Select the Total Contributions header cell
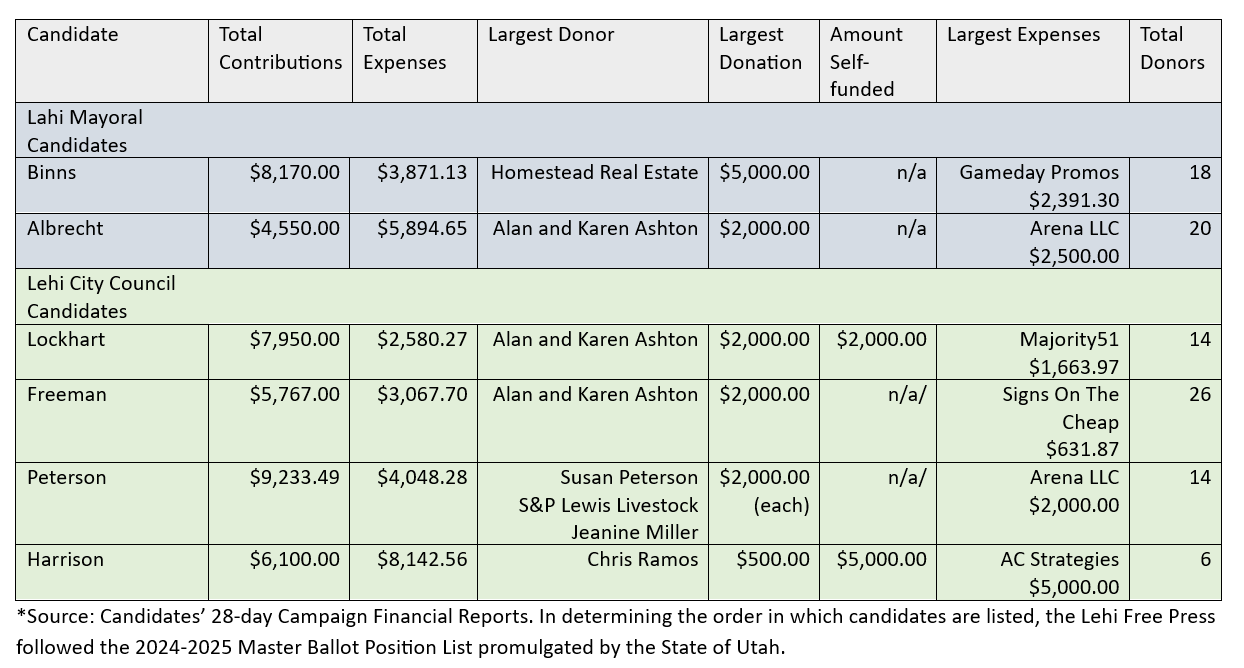 pyautogui.click(x=280, y=48)
